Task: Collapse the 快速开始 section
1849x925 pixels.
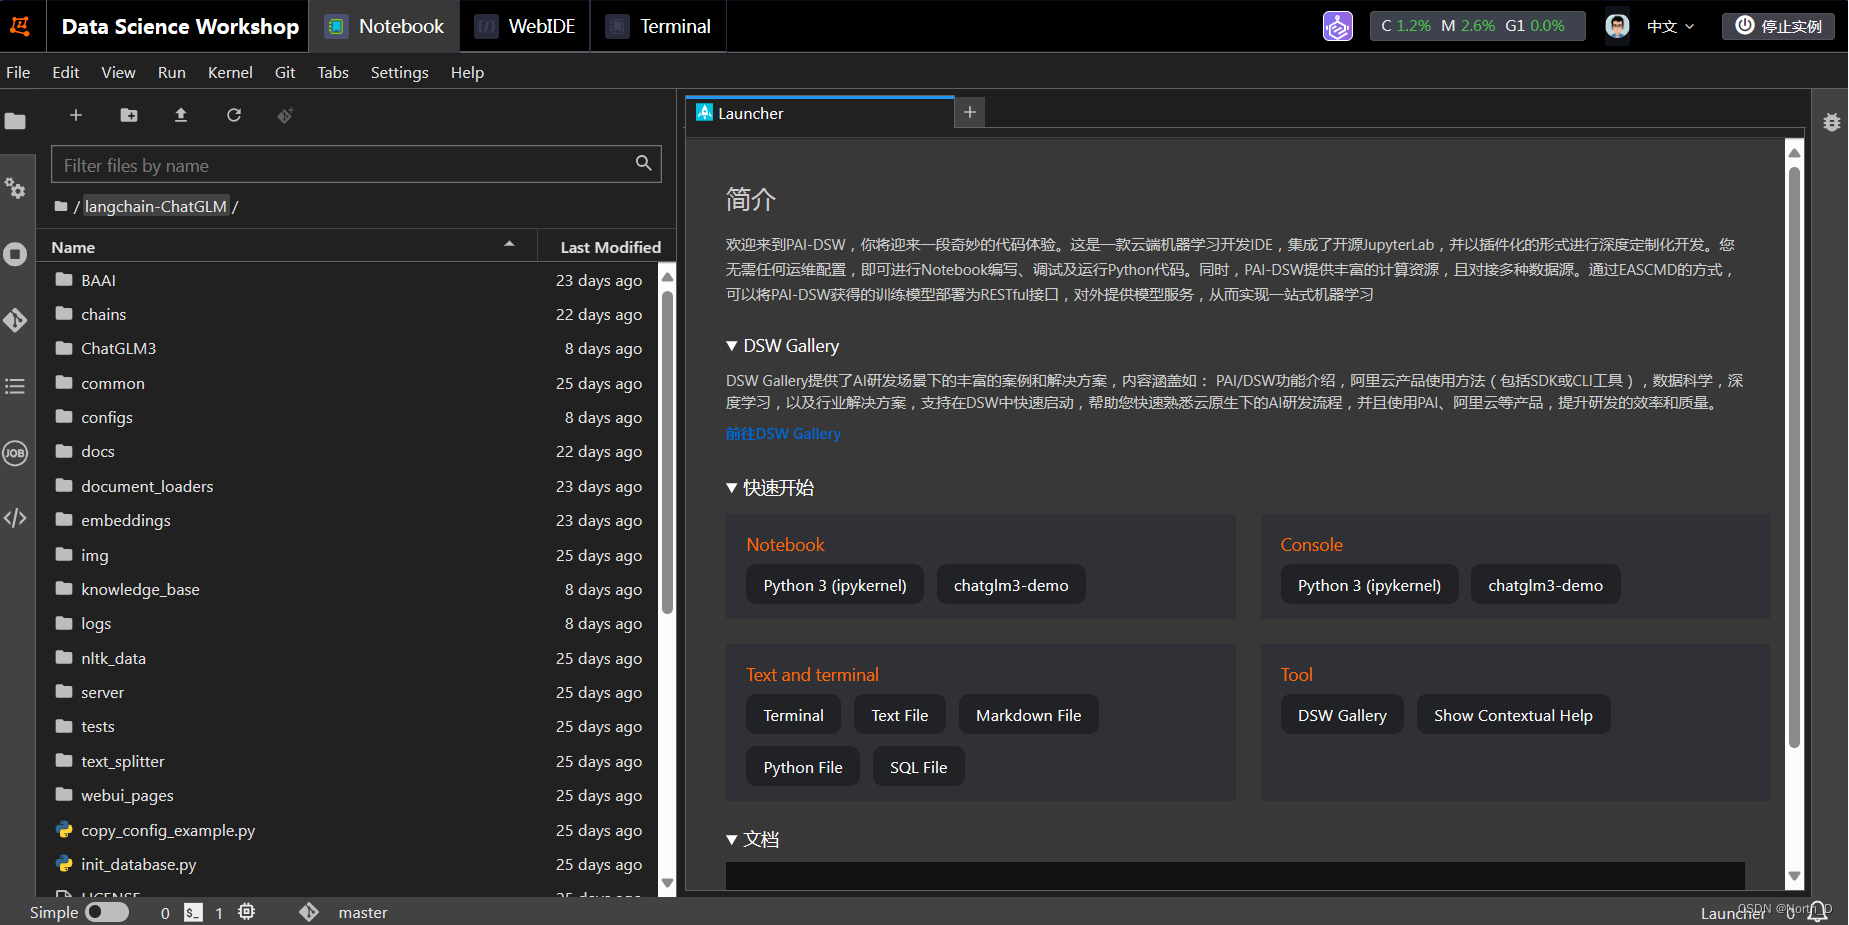Action: (731, 488)
